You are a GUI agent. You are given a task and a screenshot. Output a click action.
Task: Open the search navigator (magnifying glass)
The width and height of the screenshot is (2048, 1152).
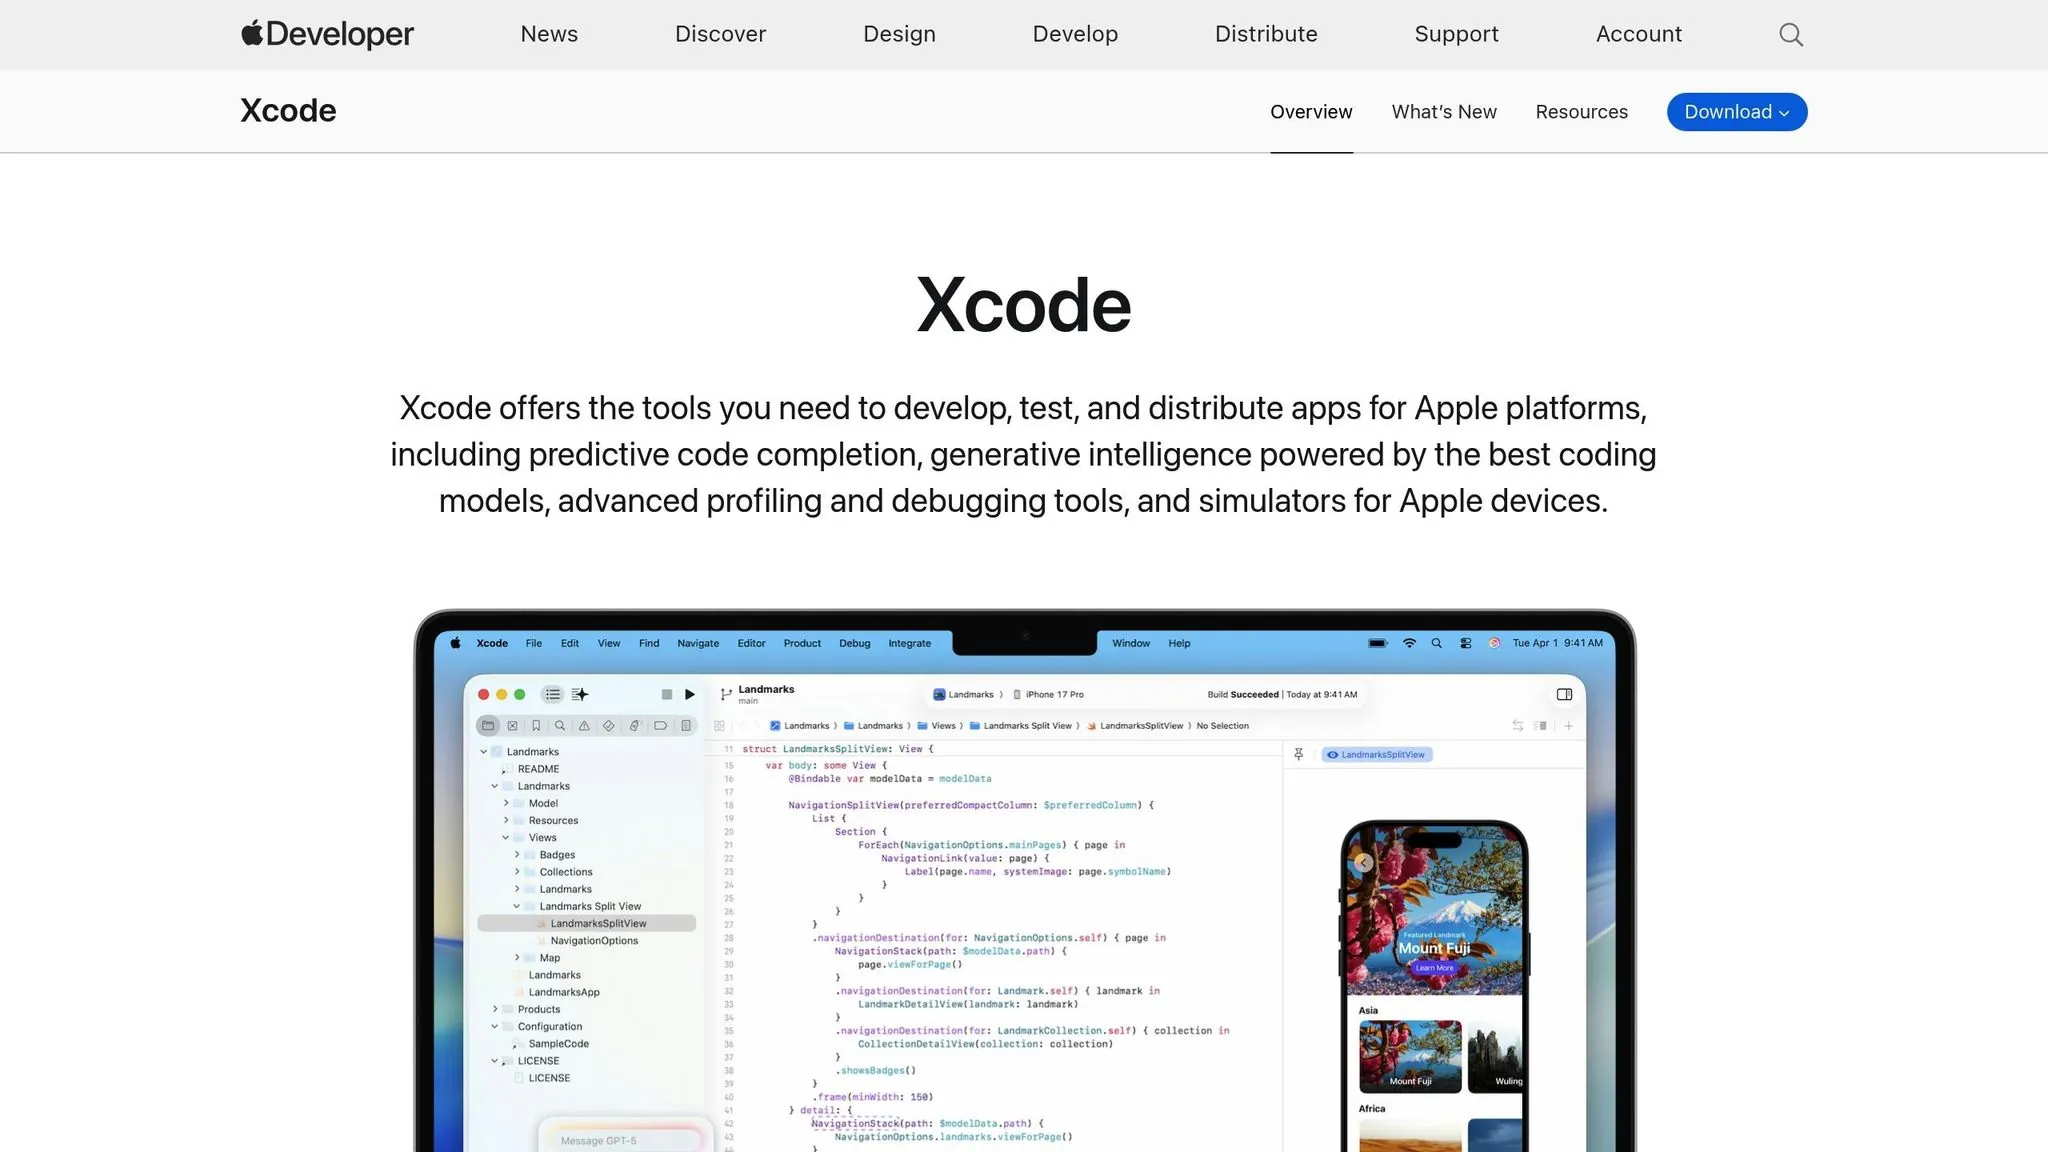[560, 726]
